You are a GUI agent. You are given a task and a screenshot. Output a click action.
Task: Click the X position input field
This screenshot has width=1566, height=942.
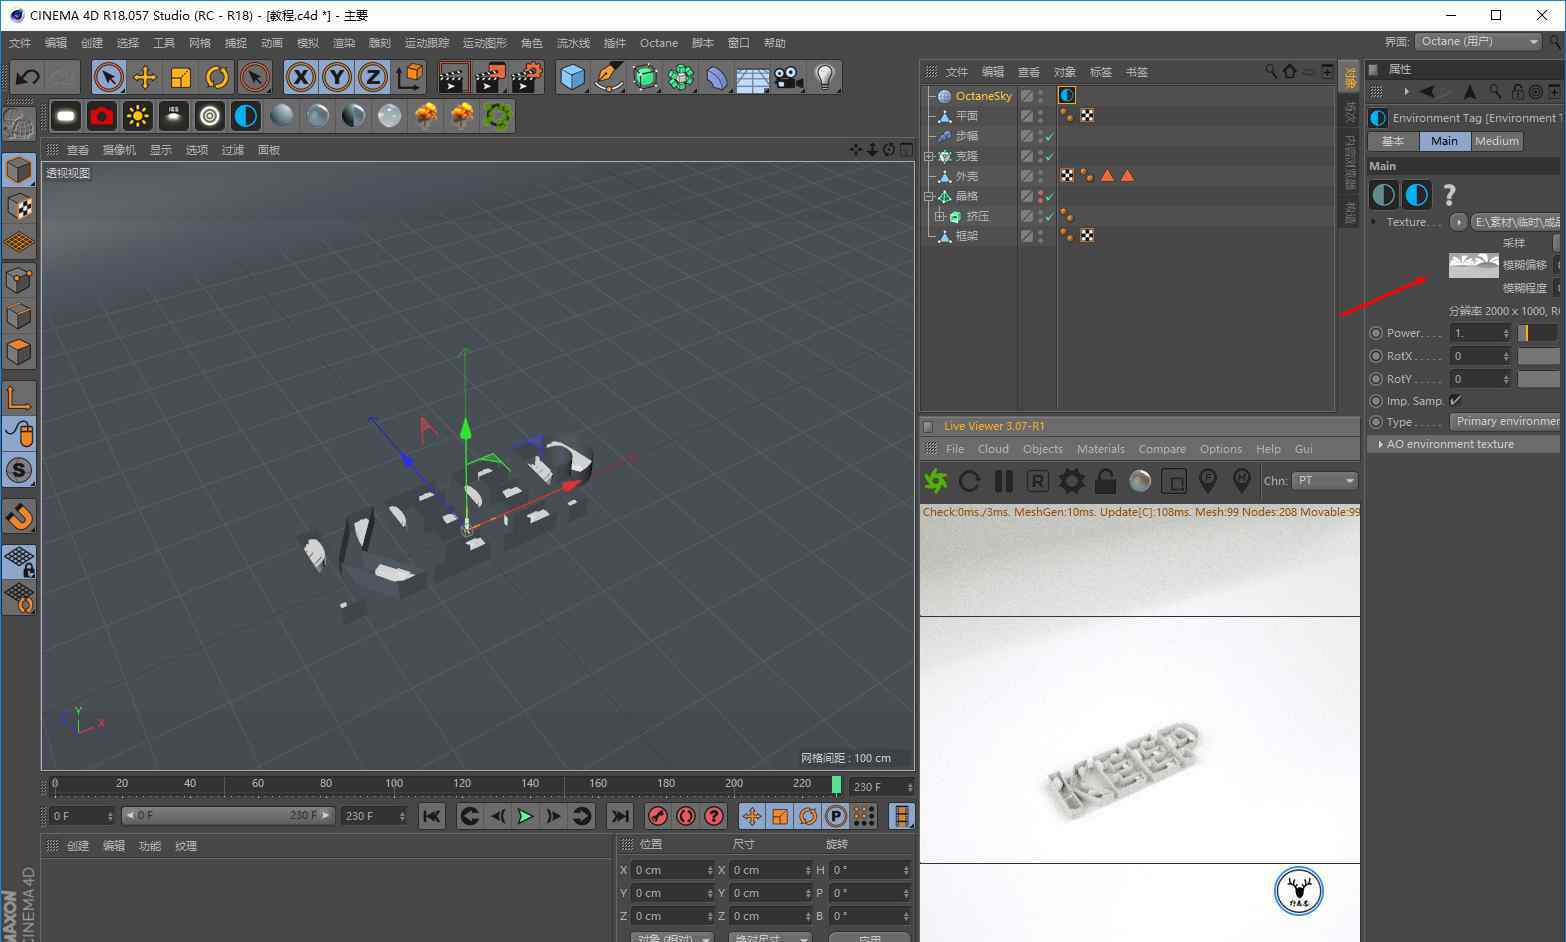pyautogui.click(x=674, y=870)
